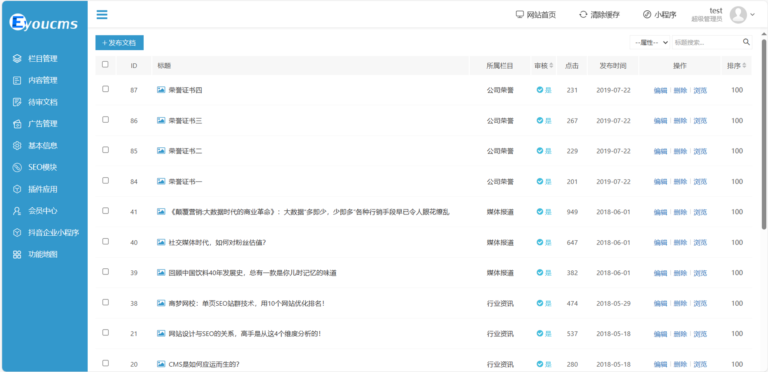
Task: Click the 基本信息 gear icon
Action: [17, 145]
